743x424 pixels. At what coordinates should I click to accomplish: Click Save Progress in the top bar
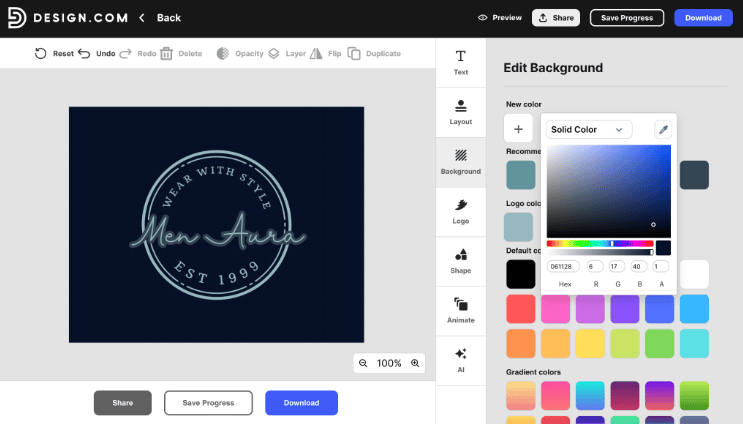[x=627, y=18]
